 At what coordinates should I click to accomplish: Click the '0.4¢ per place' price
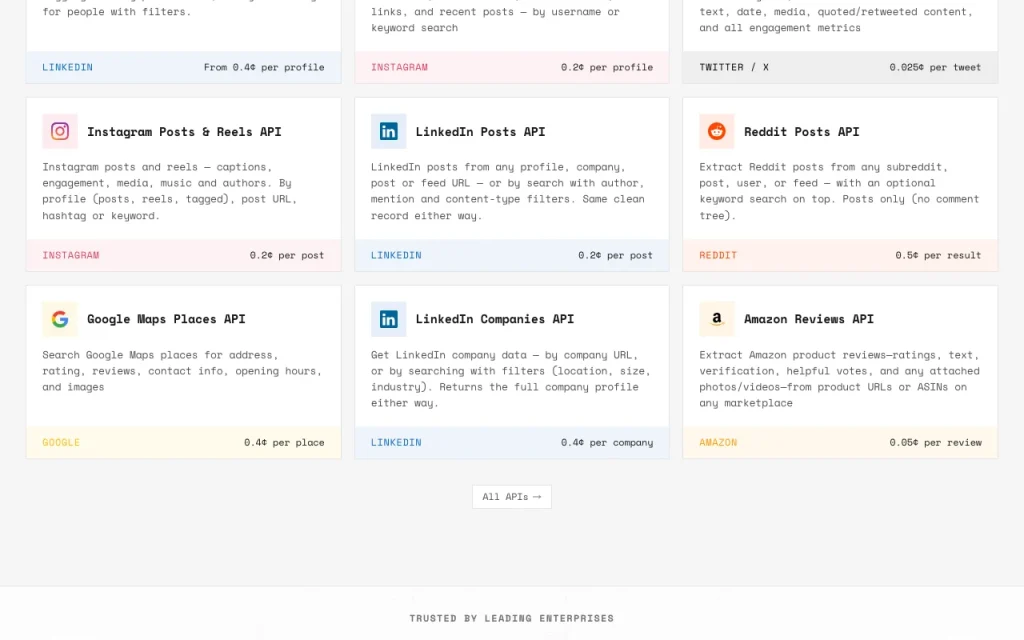pyautogui.click(x=284, y=443)
